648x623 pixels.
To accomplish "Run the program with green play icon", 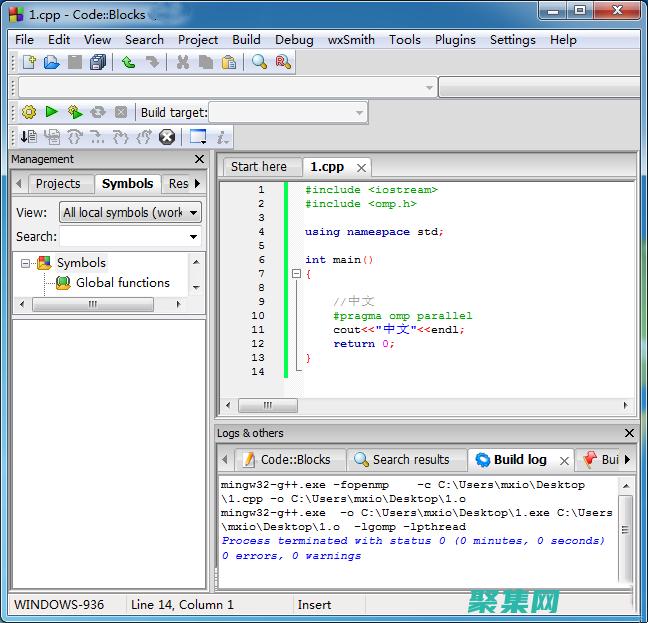I will [51, 112].
